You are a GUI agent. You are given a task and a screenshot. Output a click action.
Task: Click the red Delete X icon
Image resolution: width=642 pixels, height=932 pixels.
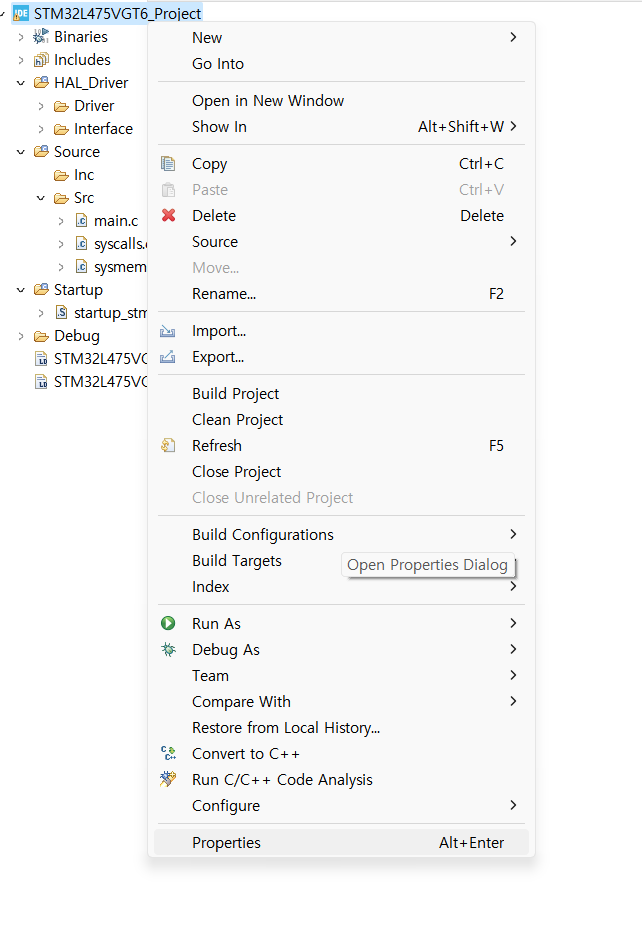[x=169, y=215]
